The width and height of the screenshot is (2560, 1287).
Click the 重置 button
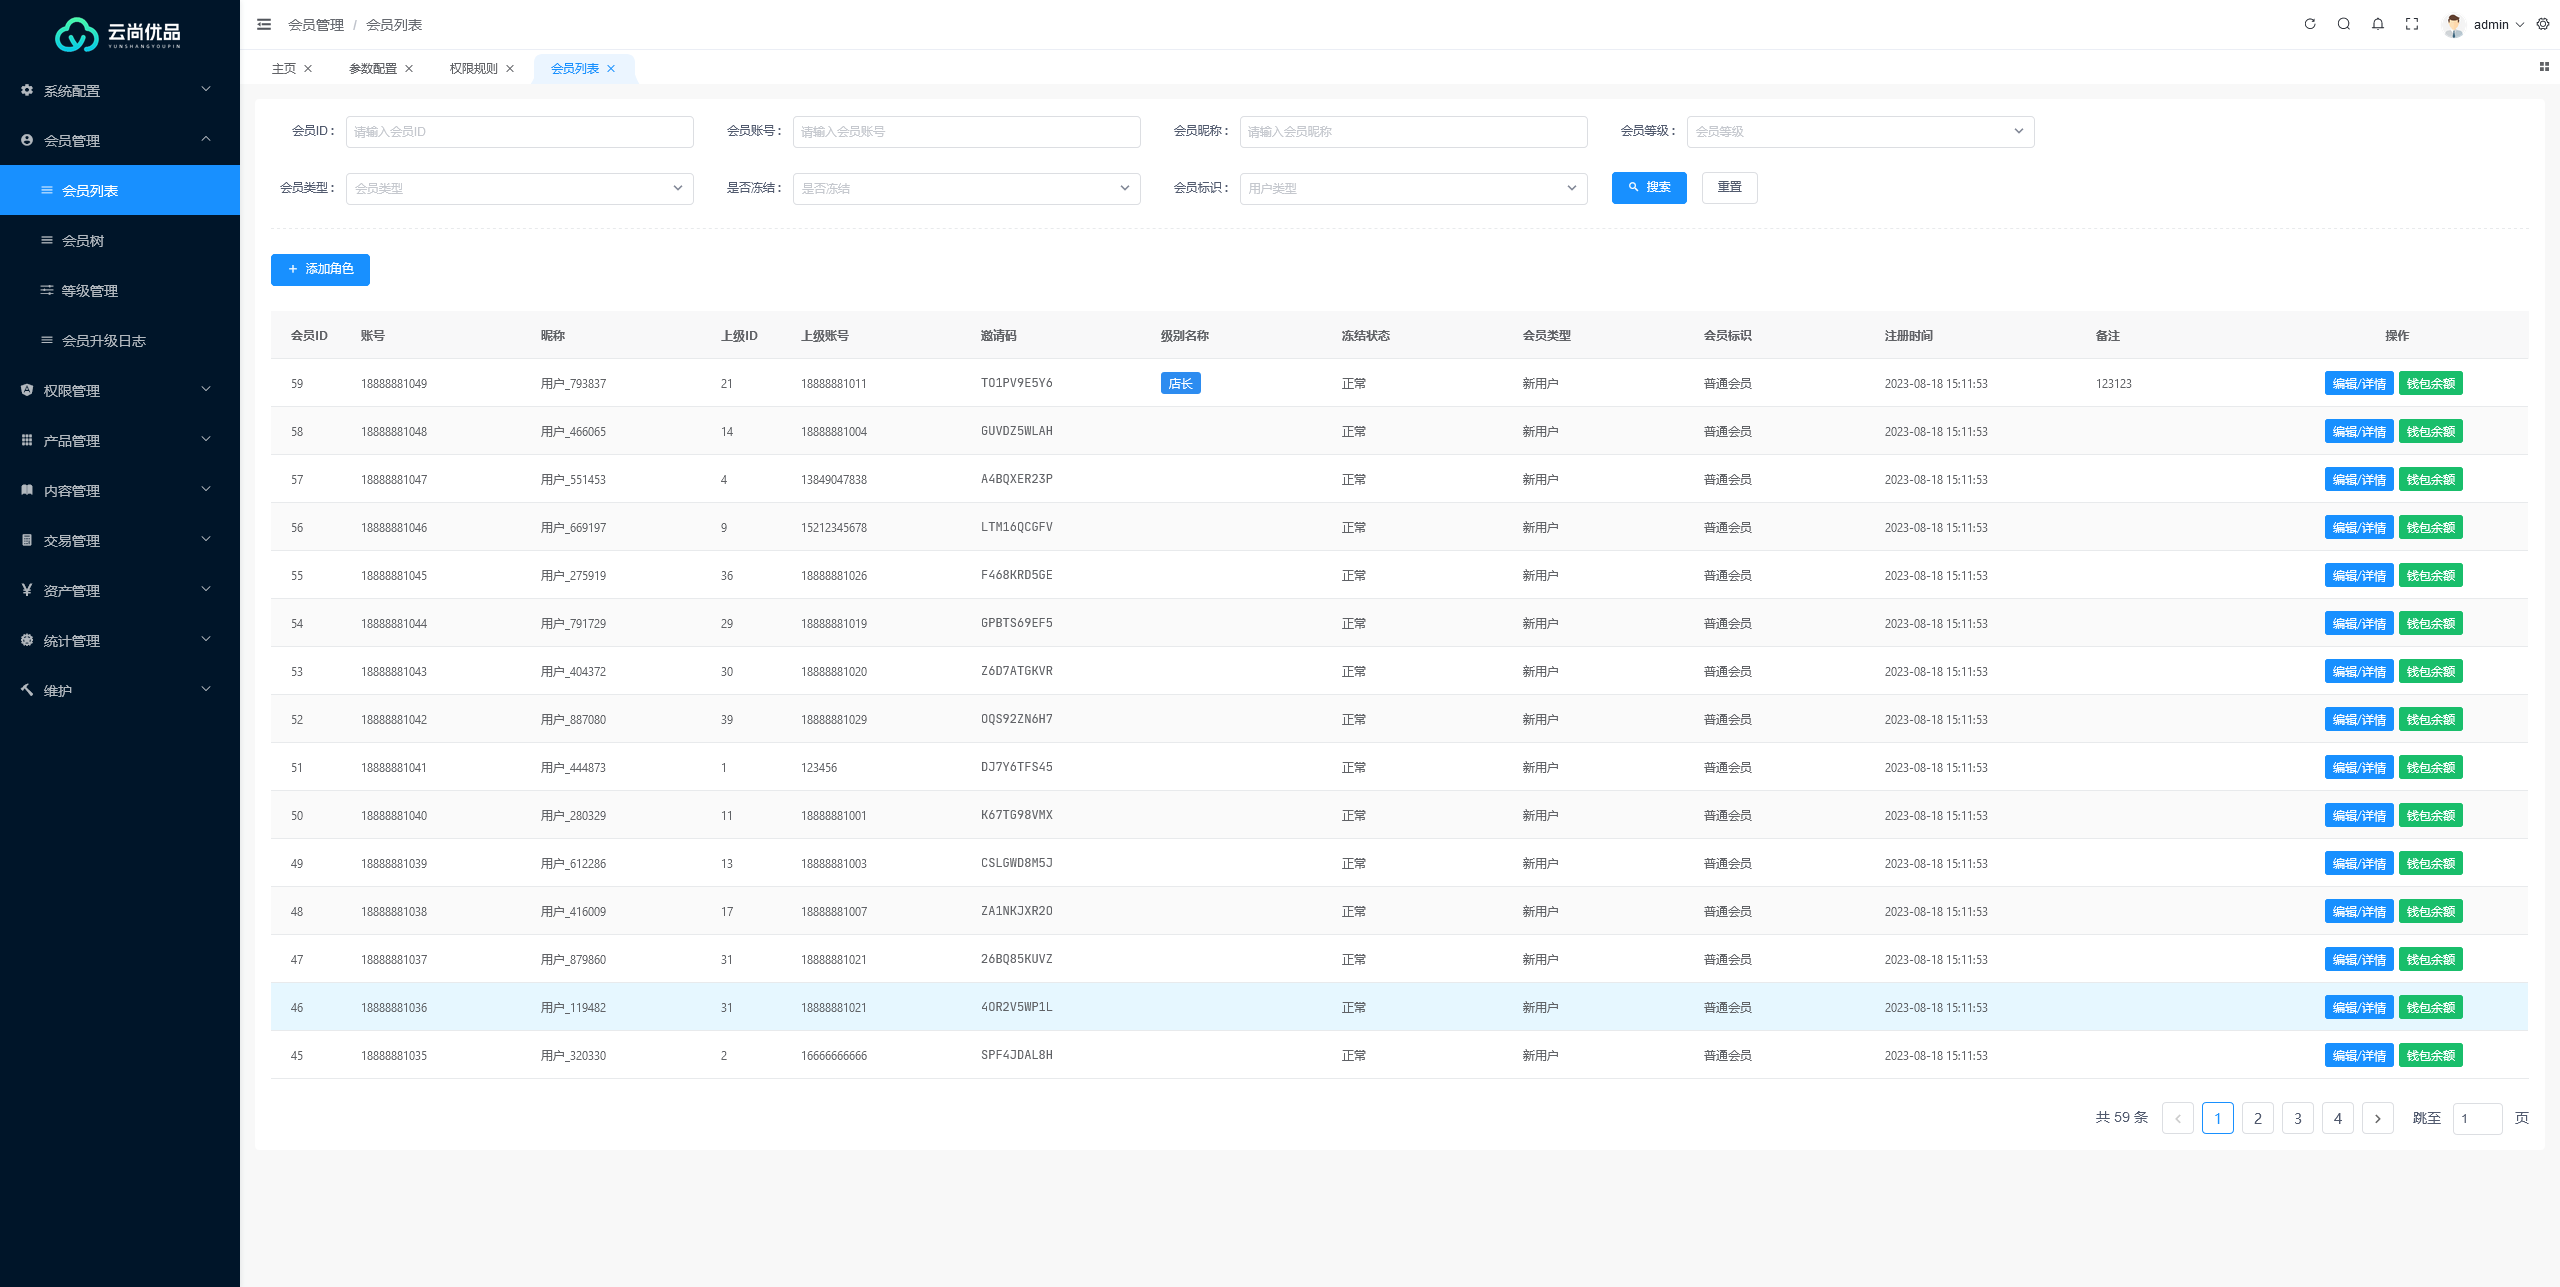1729,187
